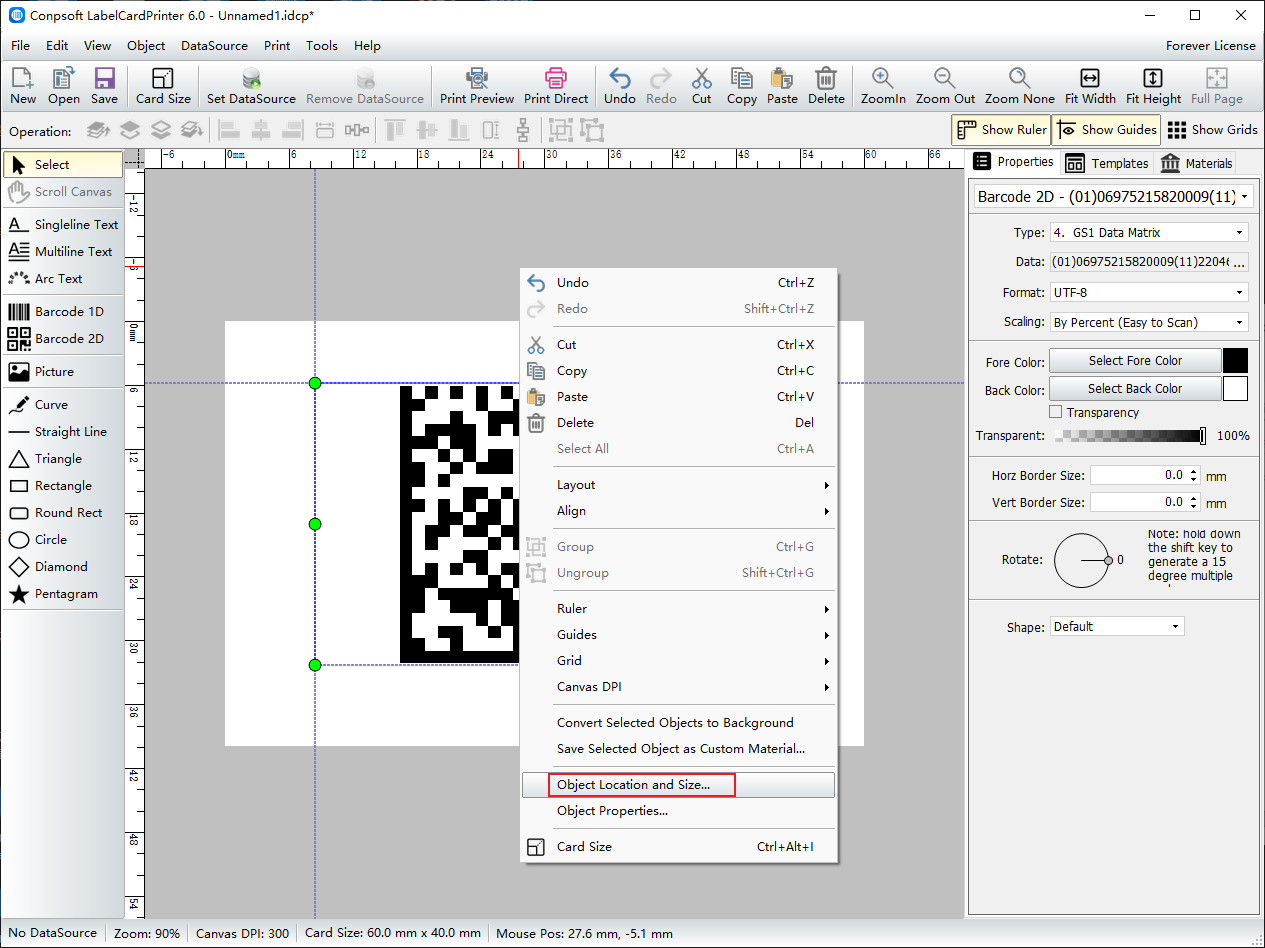Expand the Guides submenu
This screenshot has height=948, width=1265.
pyautogui.click(x=678, y=635)
